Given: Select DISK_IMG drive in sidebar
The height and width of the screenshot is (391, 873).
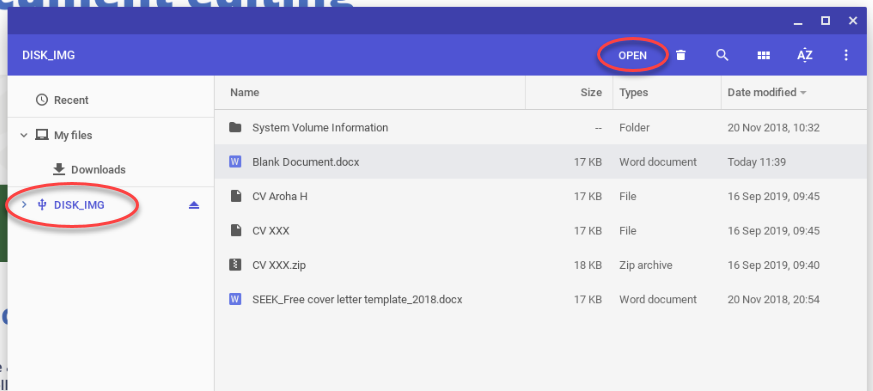Looking at the screenshot, I should [79, 205].
